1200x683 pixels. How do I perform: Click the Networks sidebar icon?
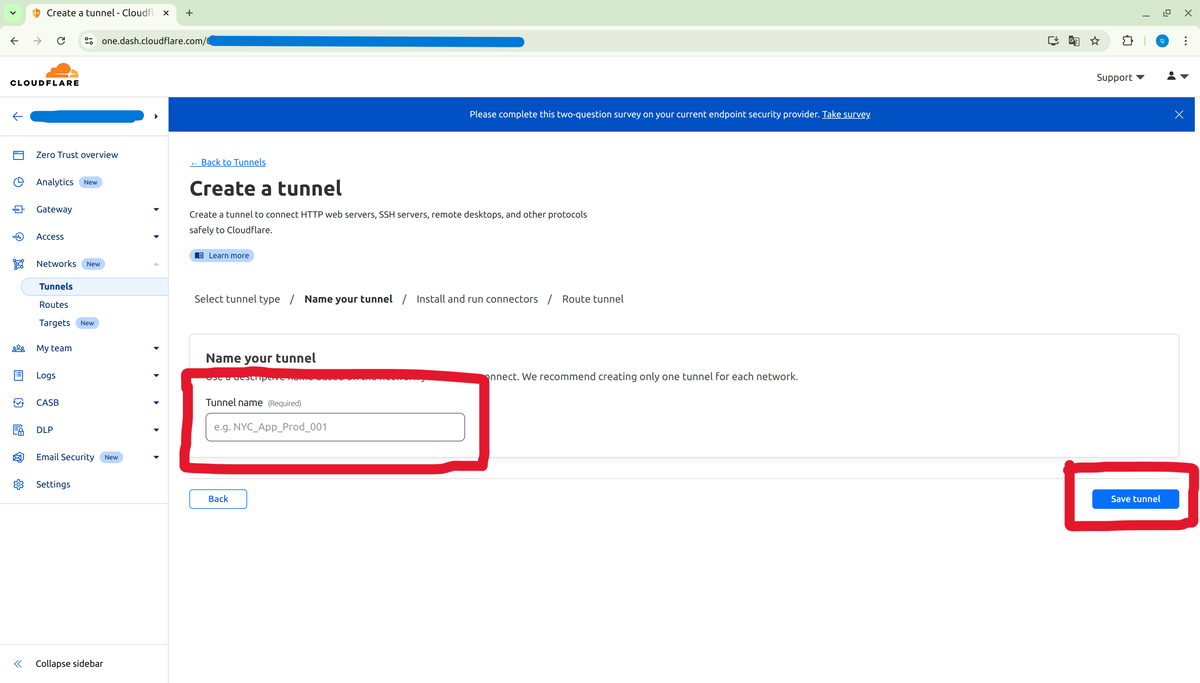(x=18, y=264)
